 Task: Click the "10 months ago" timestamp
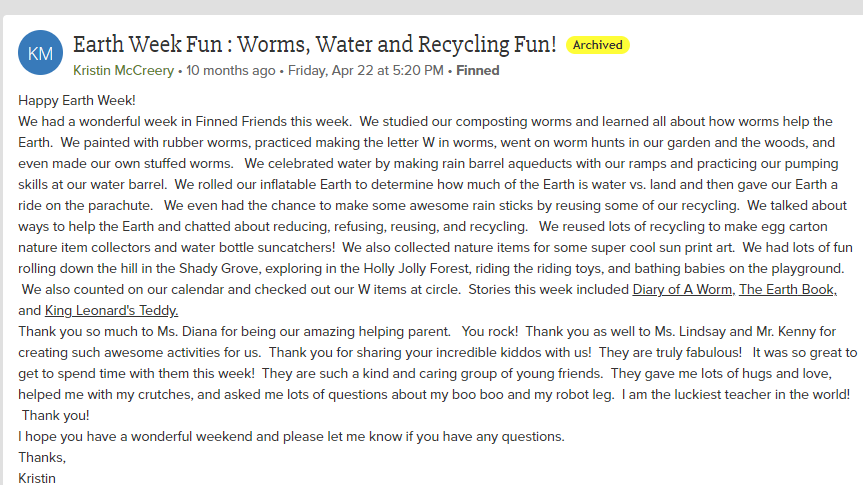231,71
